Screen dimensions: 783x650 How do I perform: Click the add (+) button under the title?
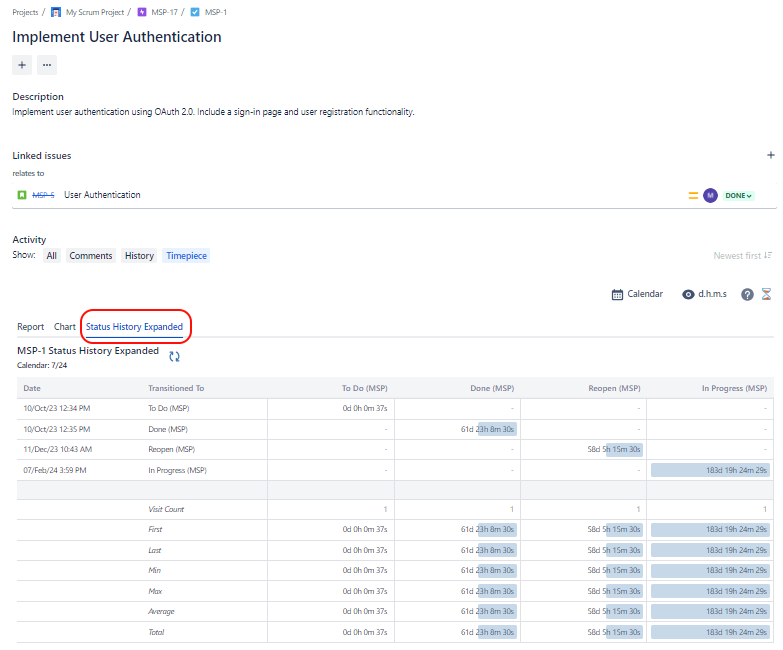pos(22,65)
